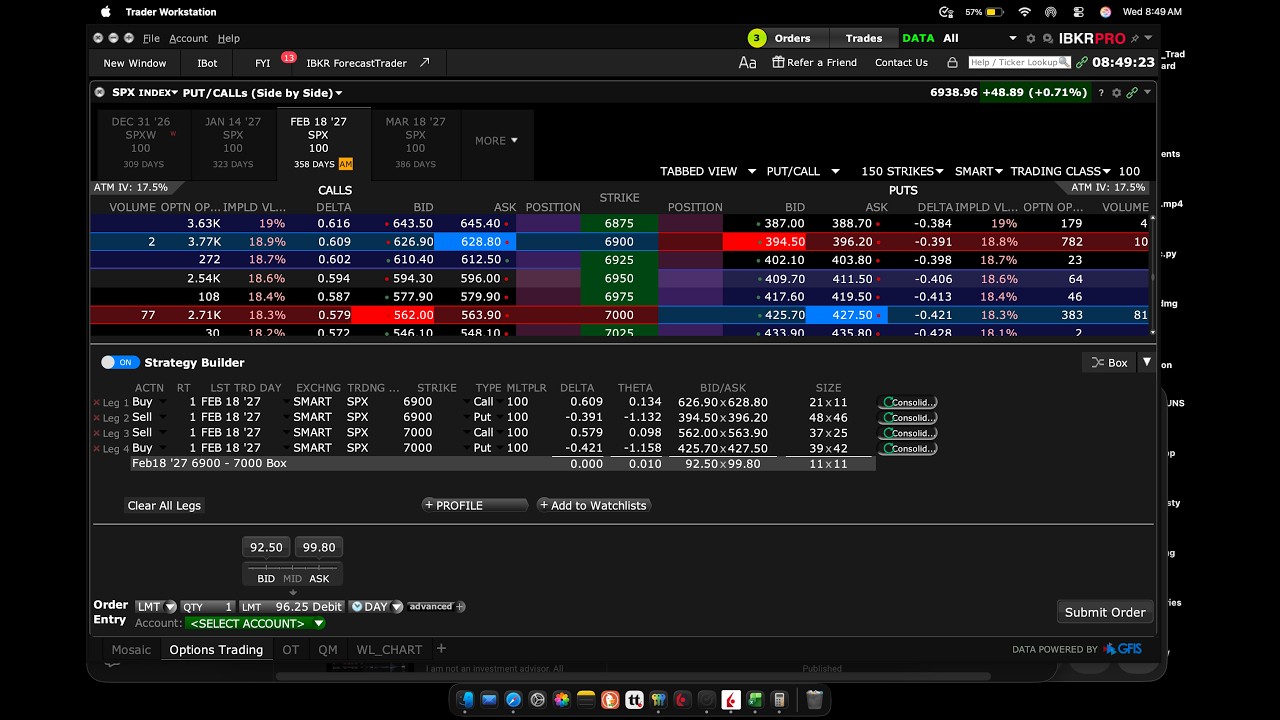Open the Account menu
Image resolution: width=1280 pixels, height=720 pixels.
pyautogui.click(x=188, y=38)
